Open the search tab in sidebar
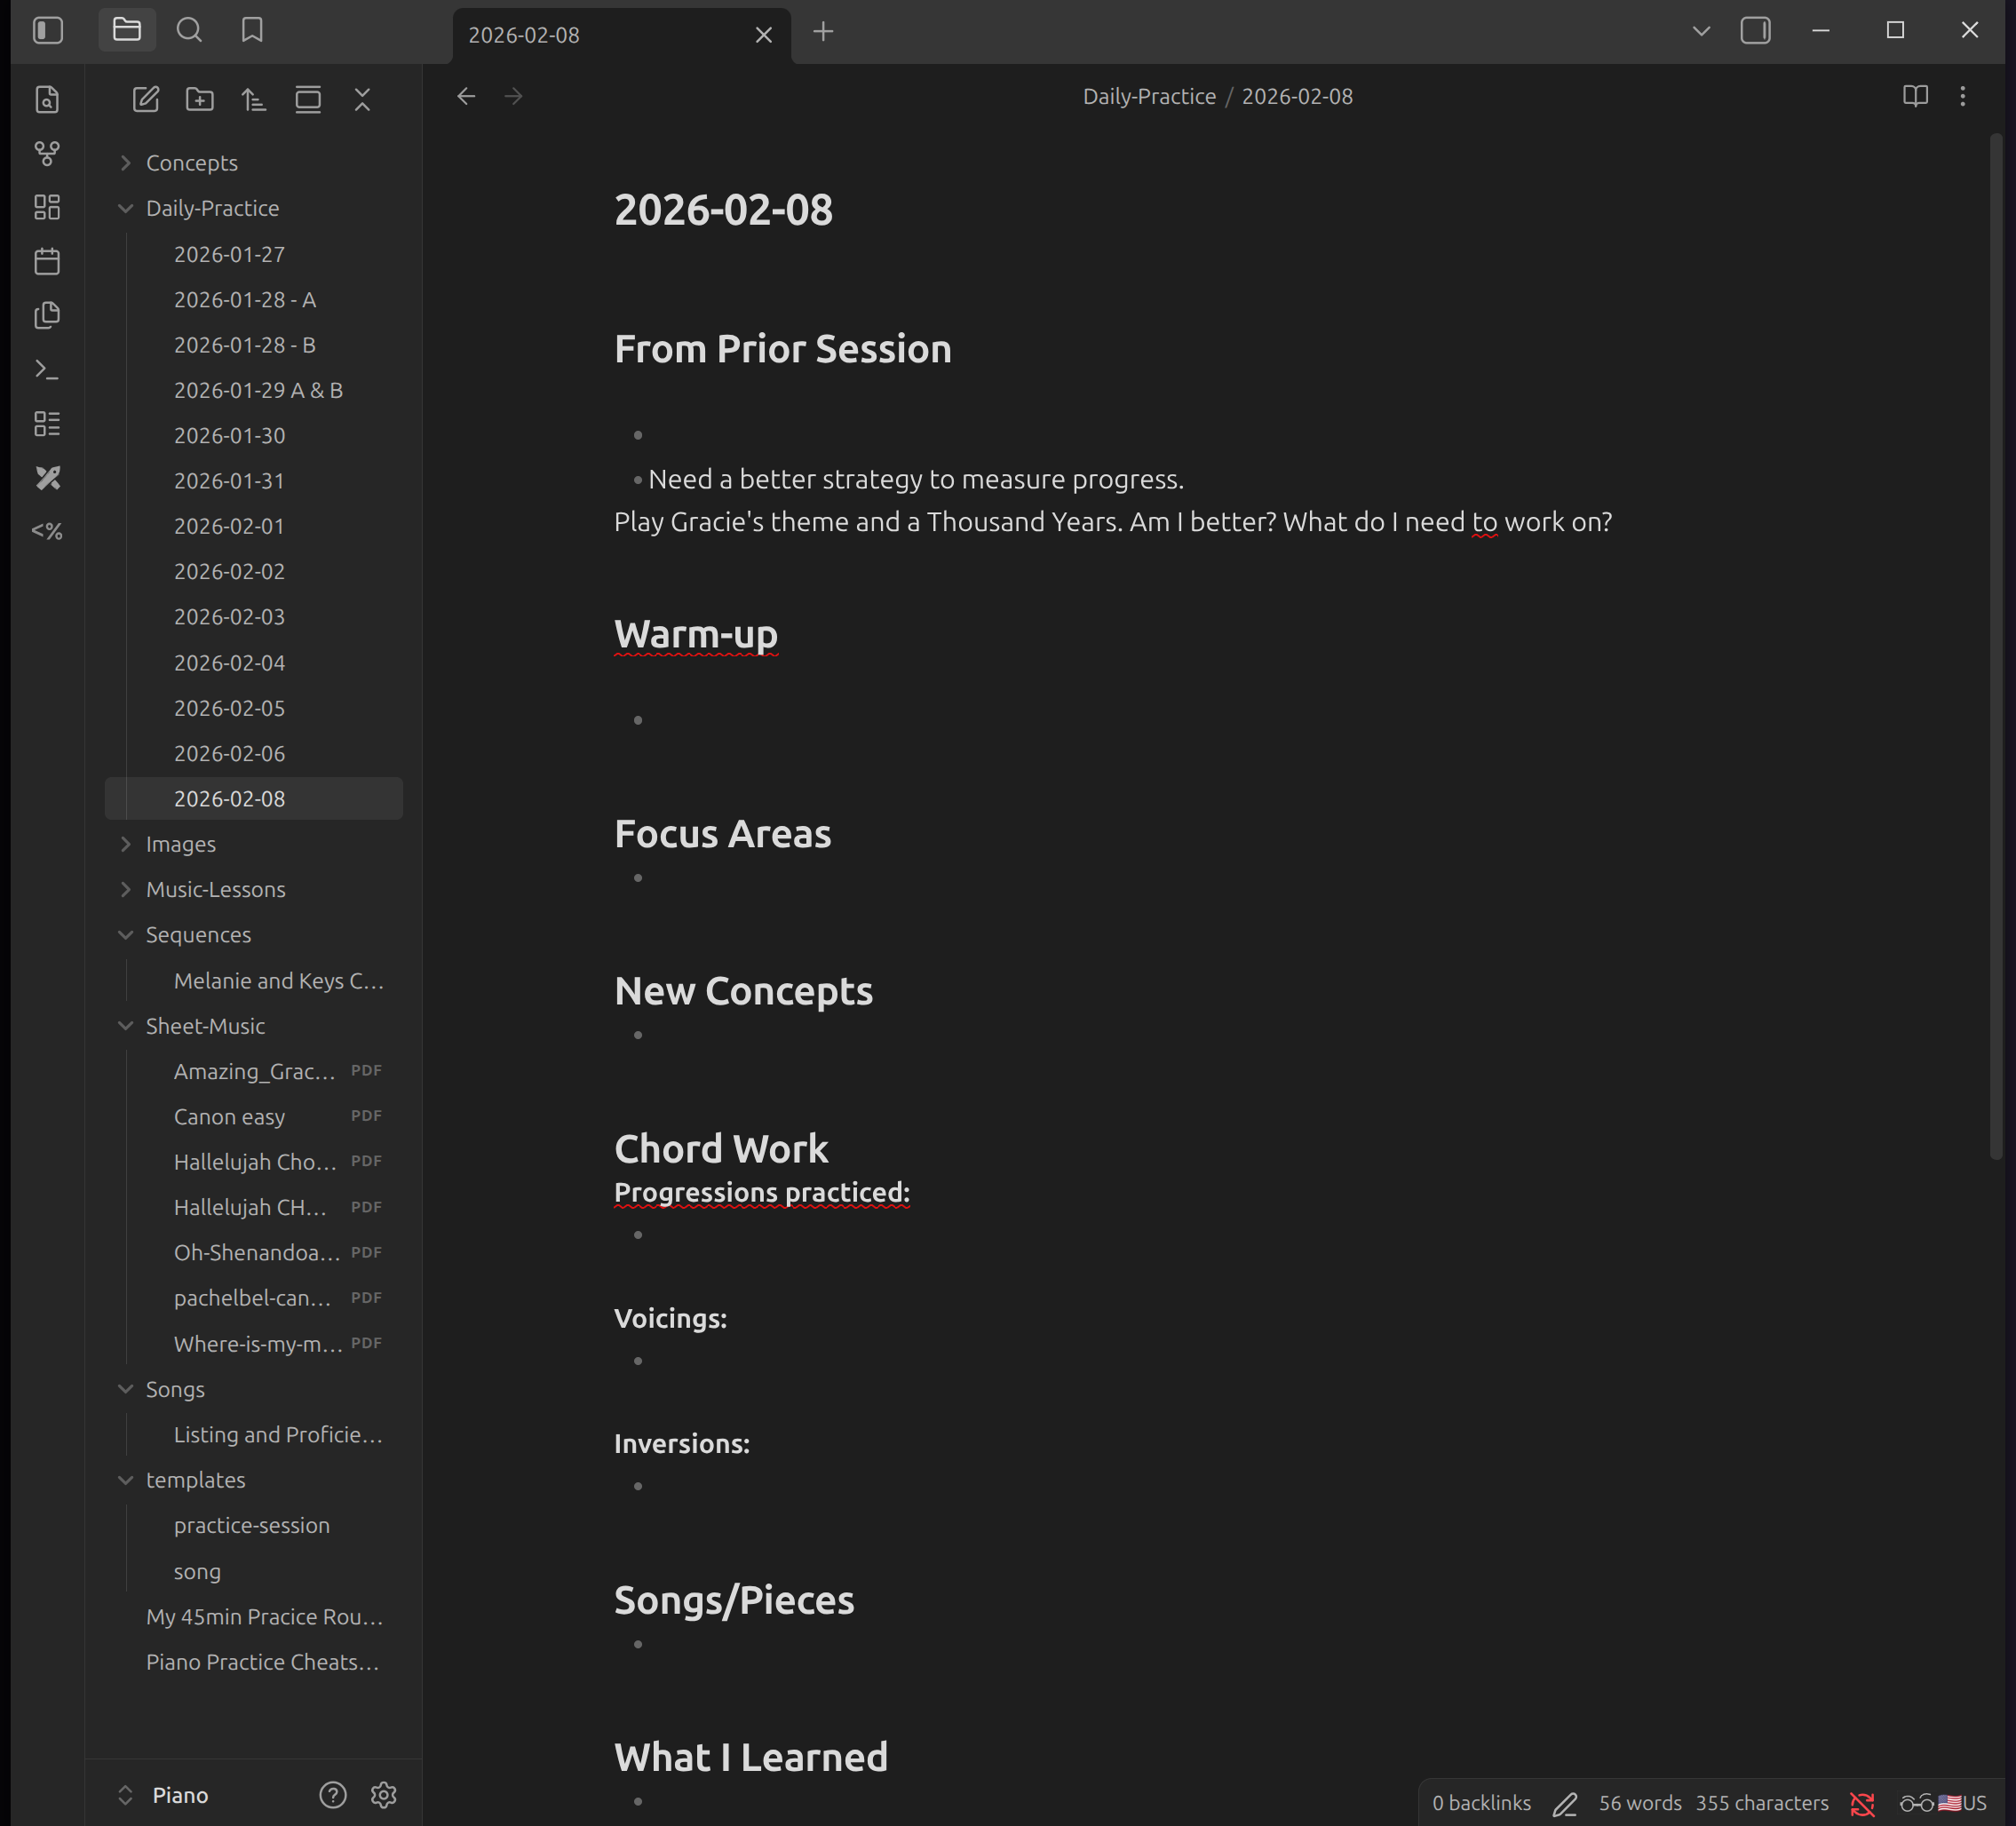The height and width of the screenshot is (1826, 2016). [x=189, y=31]
